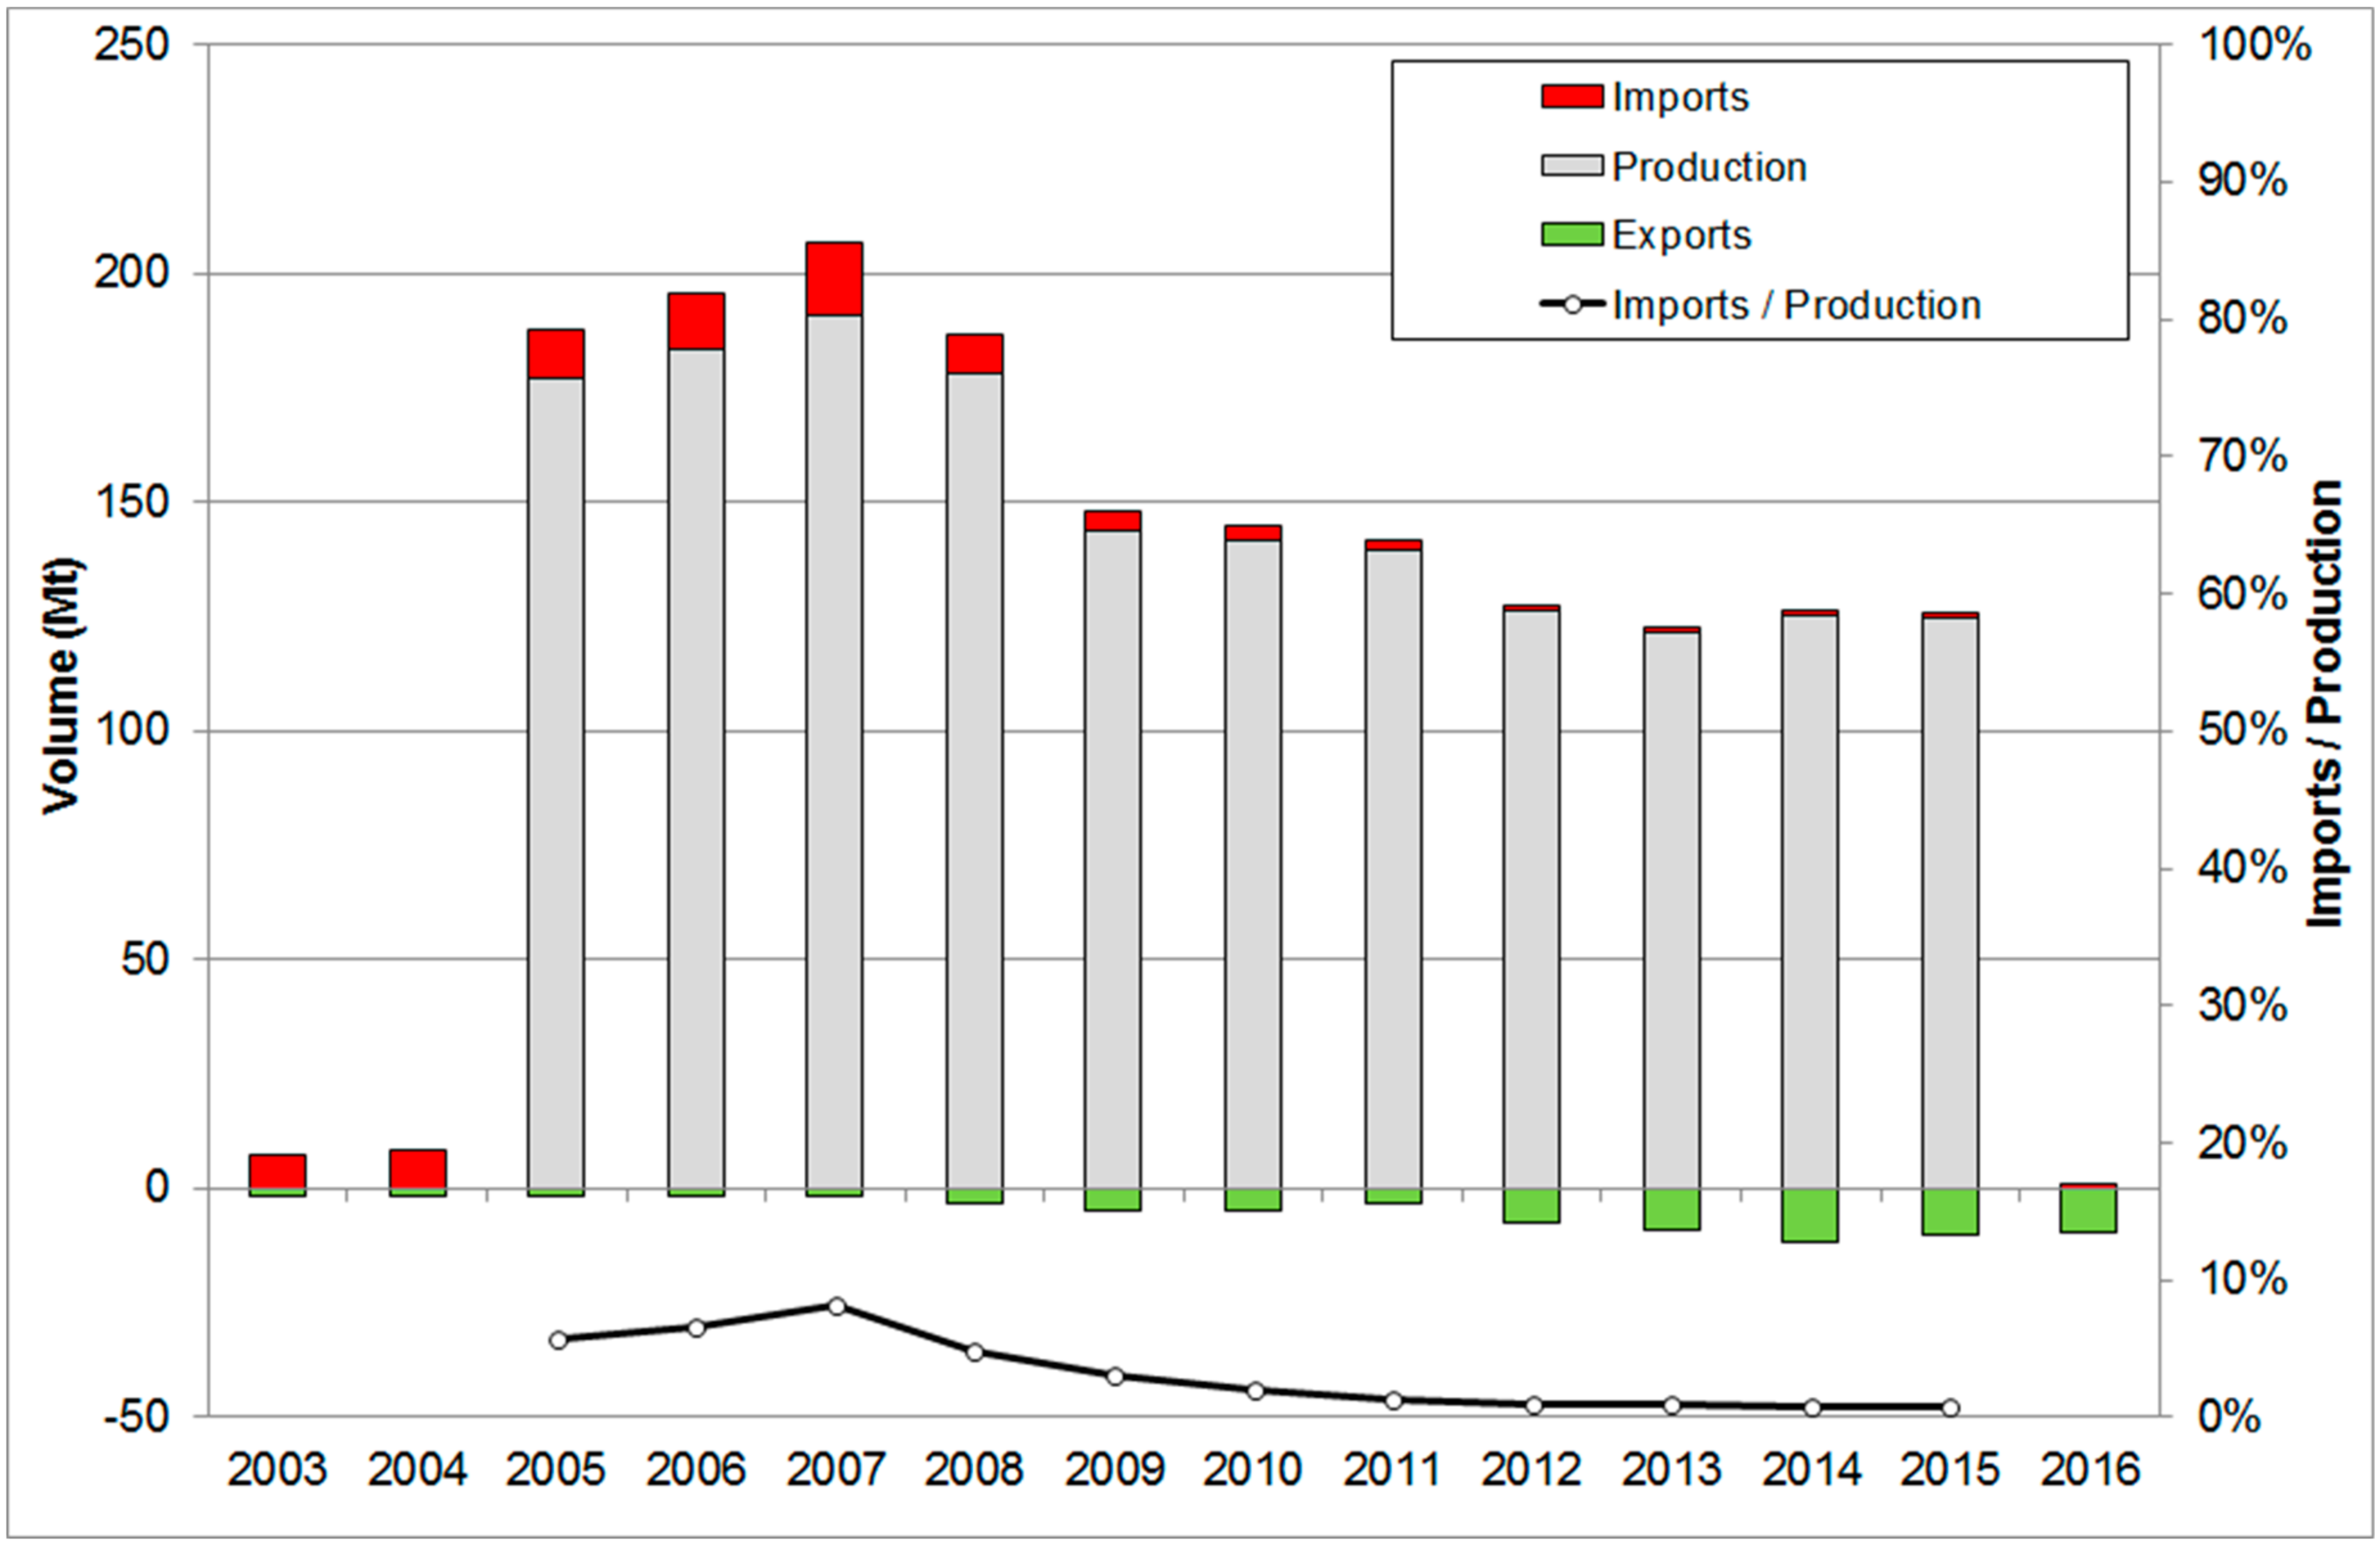
Task: Click the green Exports legend swatch
Action: pyautogui.click(x=1572, y=235)
